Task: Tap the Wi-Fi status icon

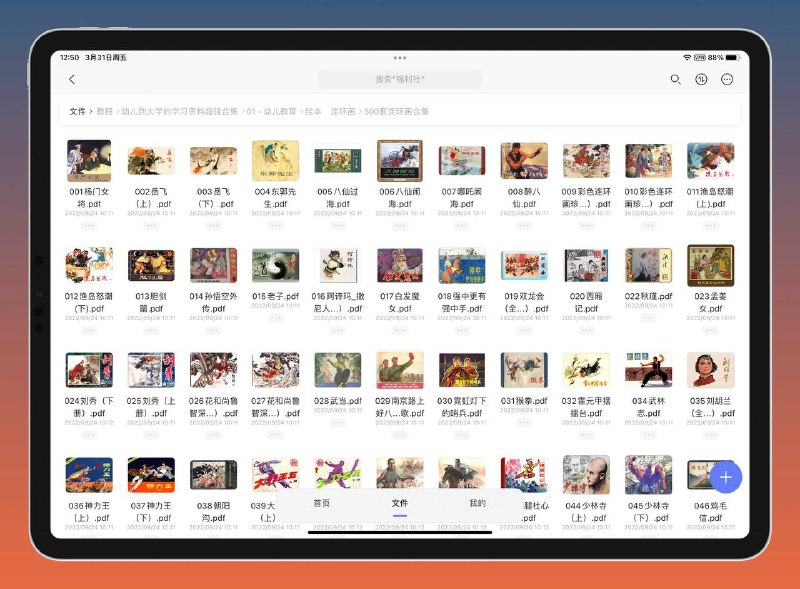Action: pos(687,57)
